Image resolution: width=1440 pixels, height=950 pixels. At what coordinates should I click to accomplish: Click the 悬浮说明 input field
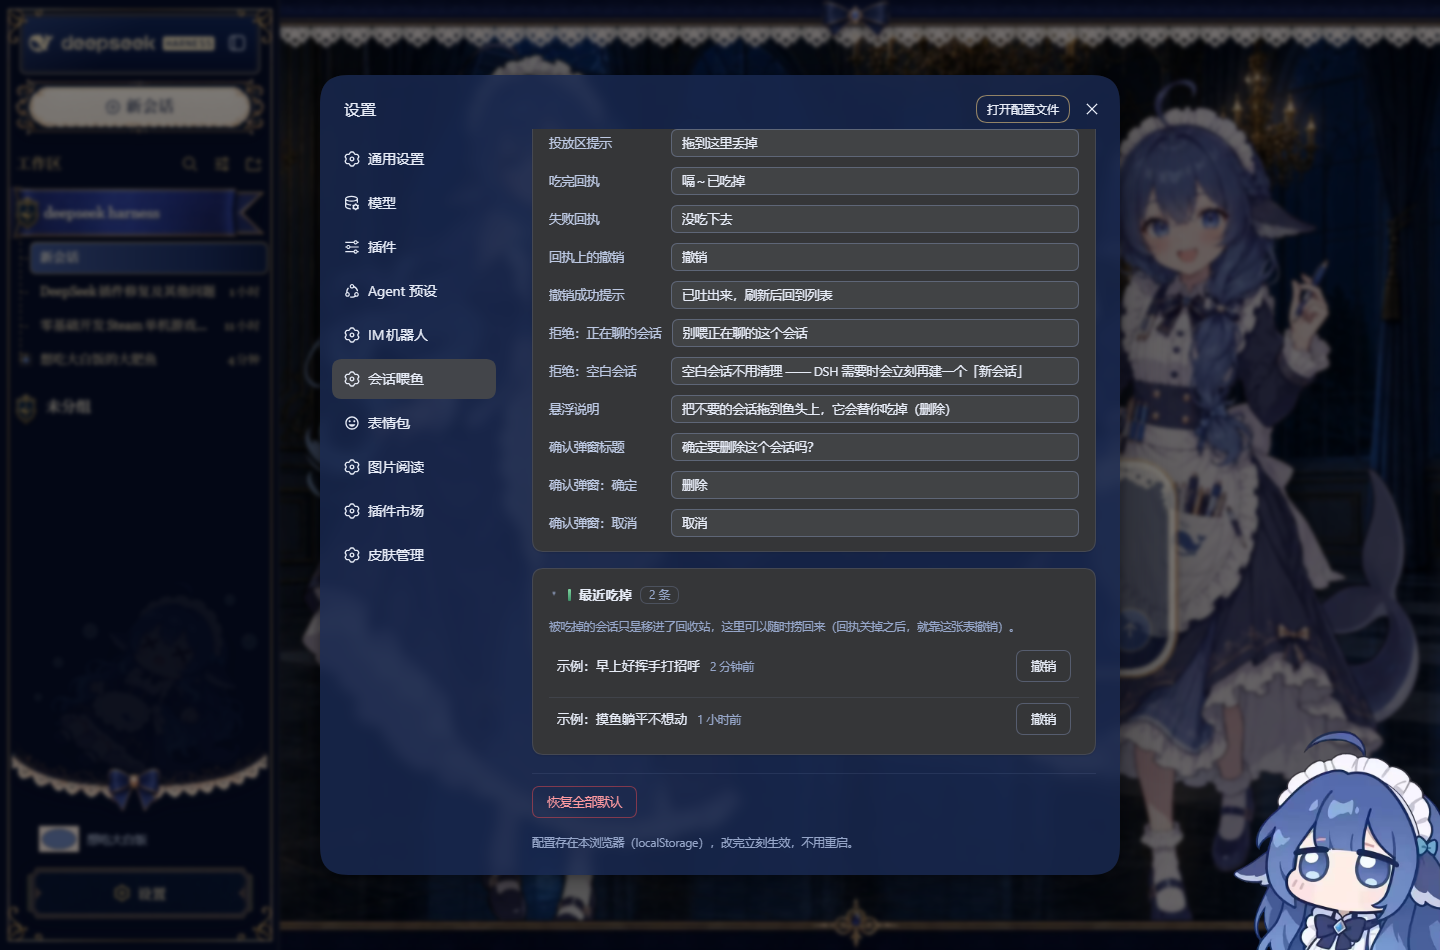tap(875, 409)
